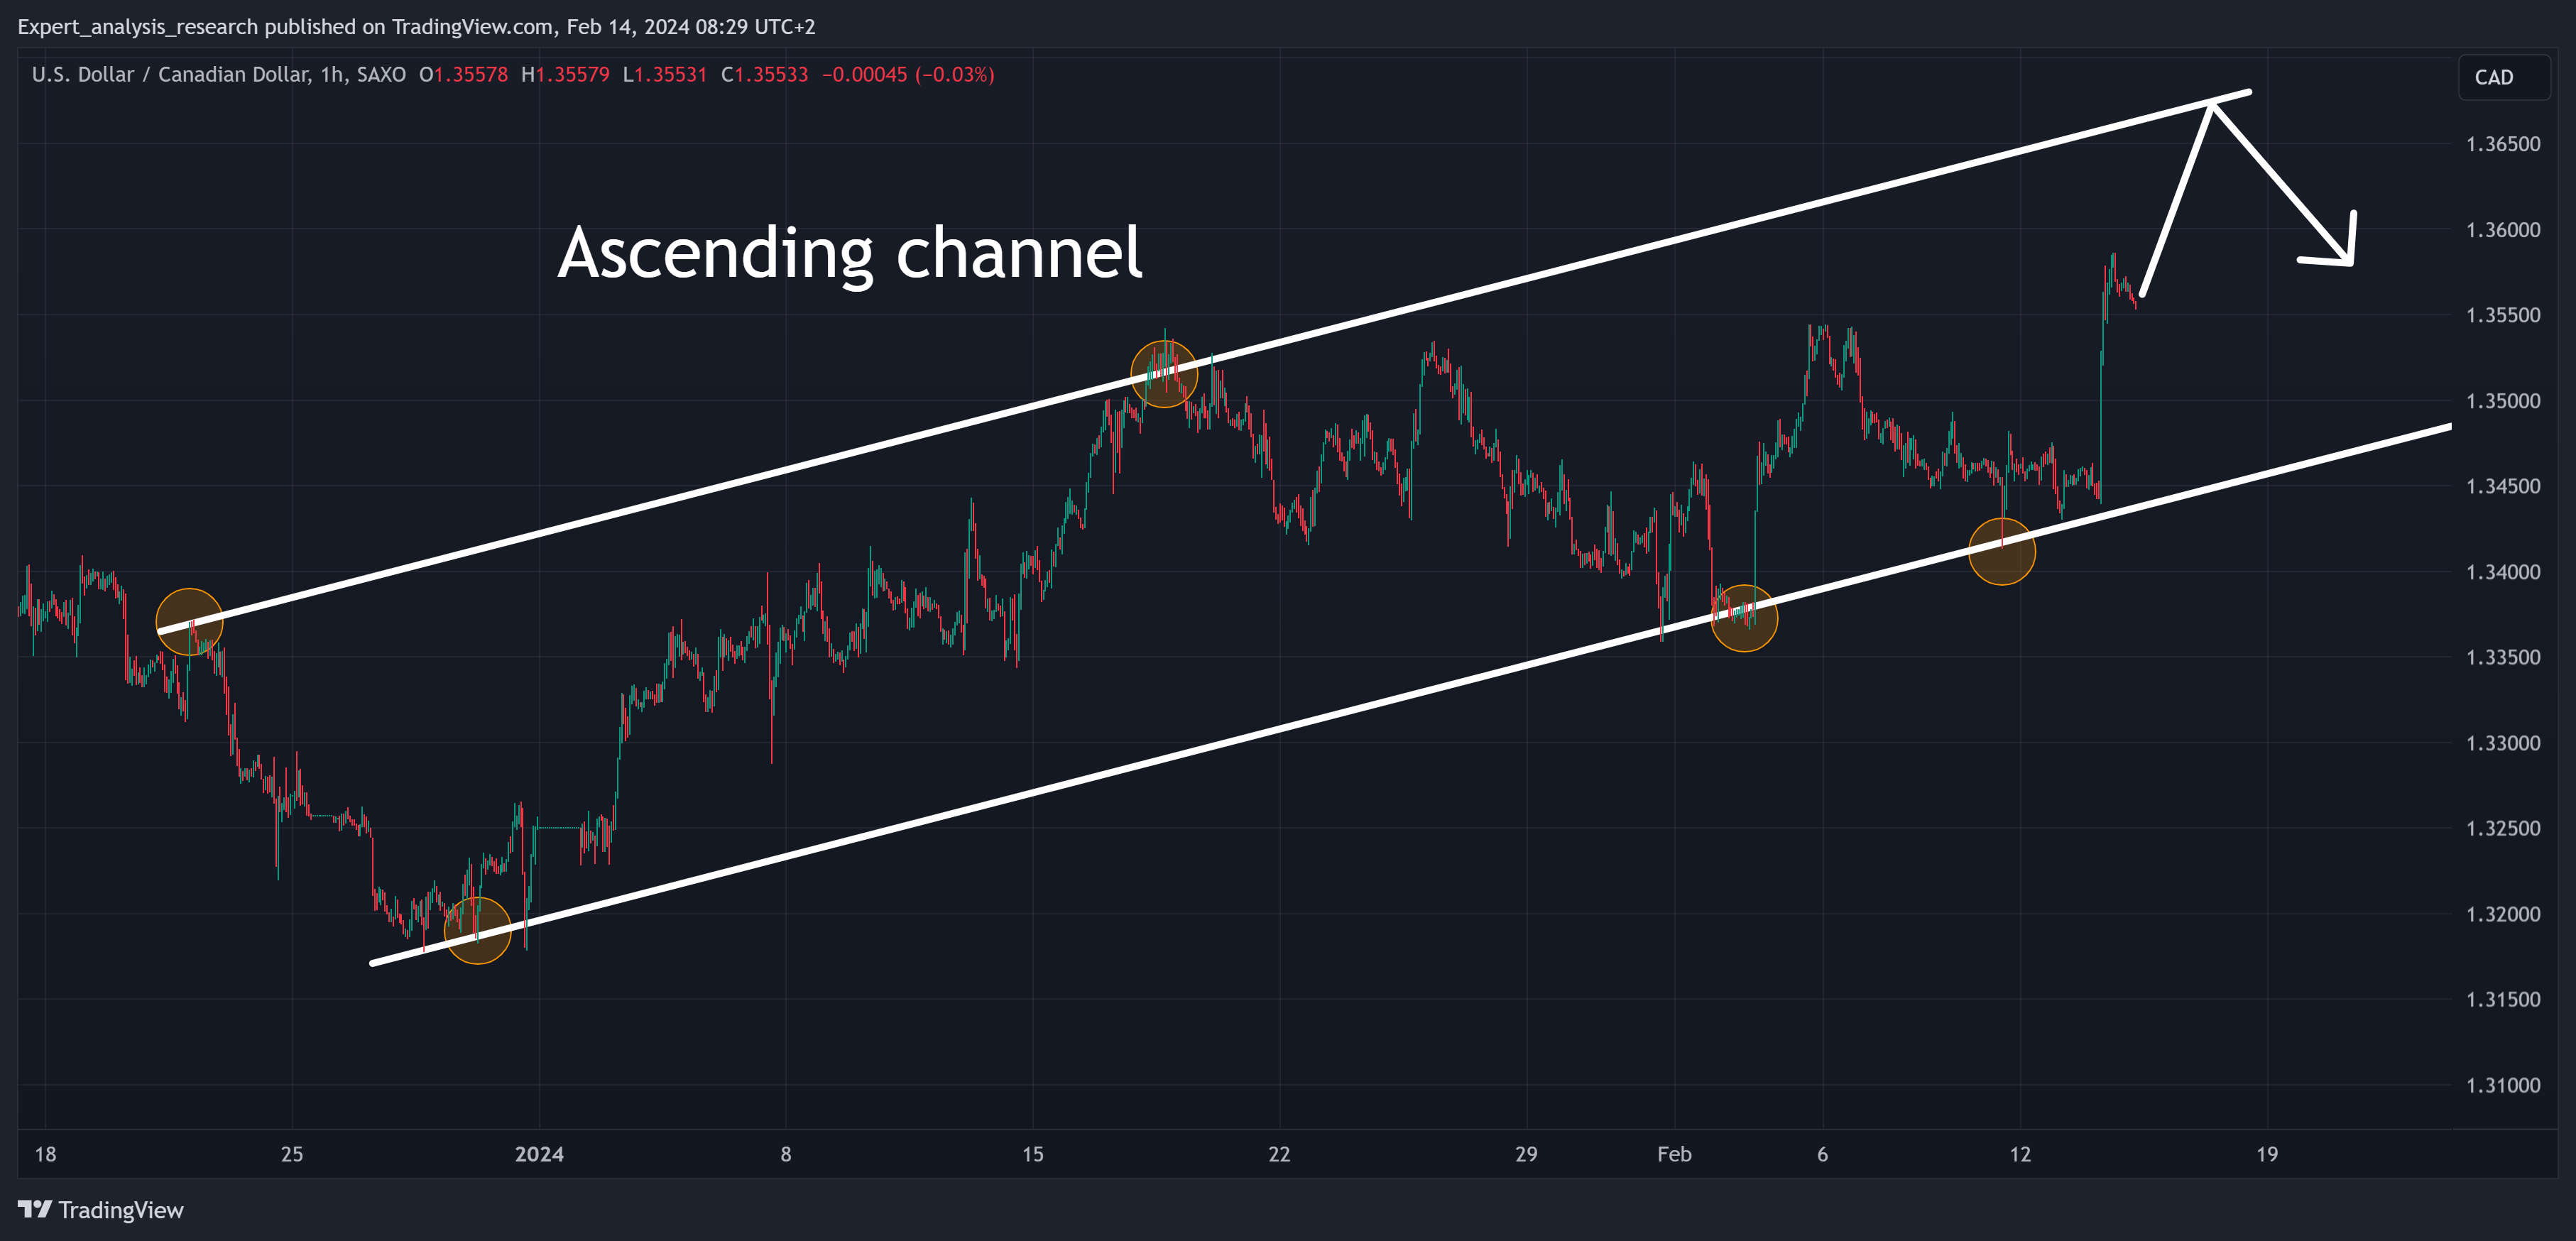Click the TradingView logo
The height and width of the screenshot is (1241, 2576).
(x=101, y=1210)
